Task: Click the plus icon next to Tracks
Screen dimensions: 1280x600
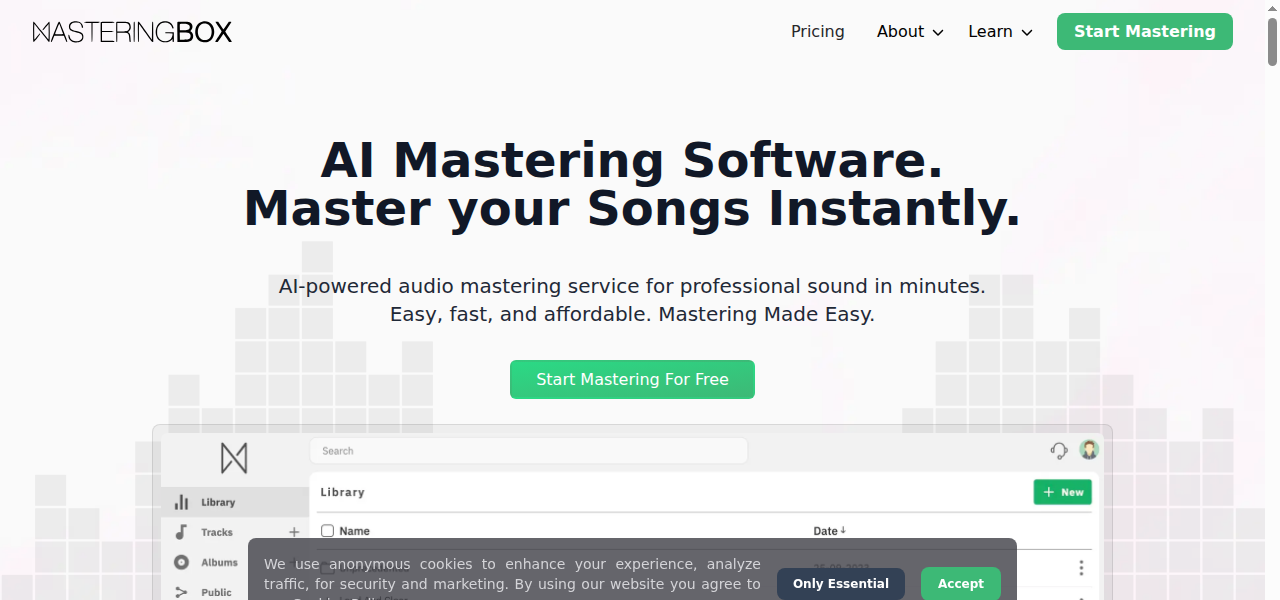Action: point(294,531)
